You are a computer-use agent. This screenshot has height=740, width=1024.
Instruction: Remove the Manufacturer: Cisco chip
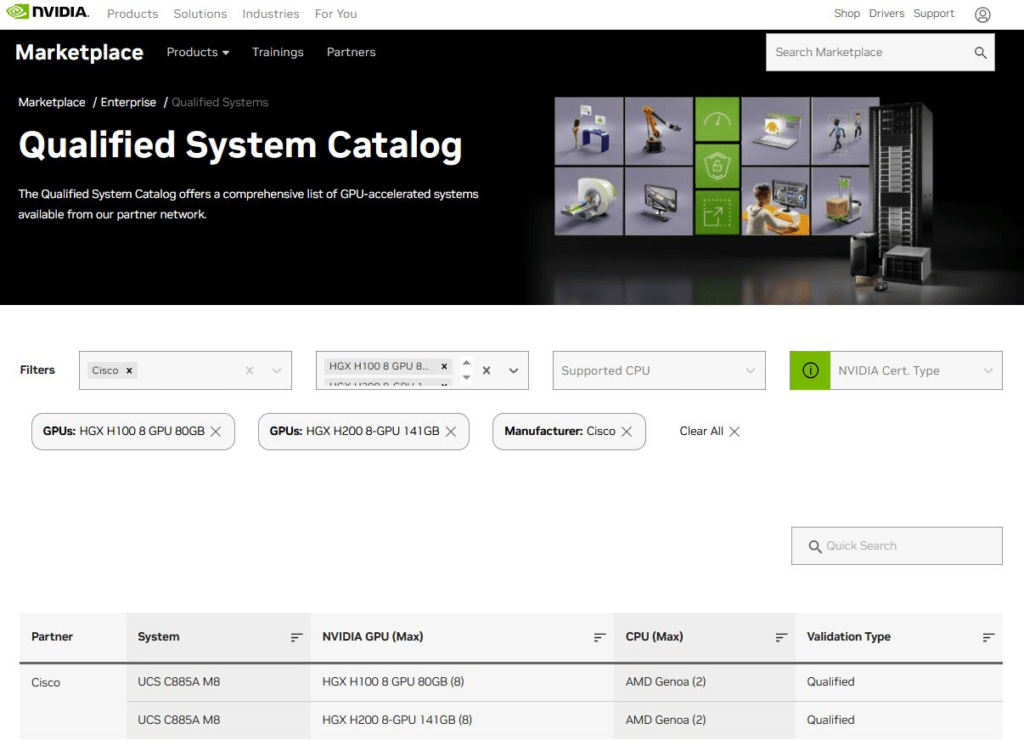coord(627,432)
